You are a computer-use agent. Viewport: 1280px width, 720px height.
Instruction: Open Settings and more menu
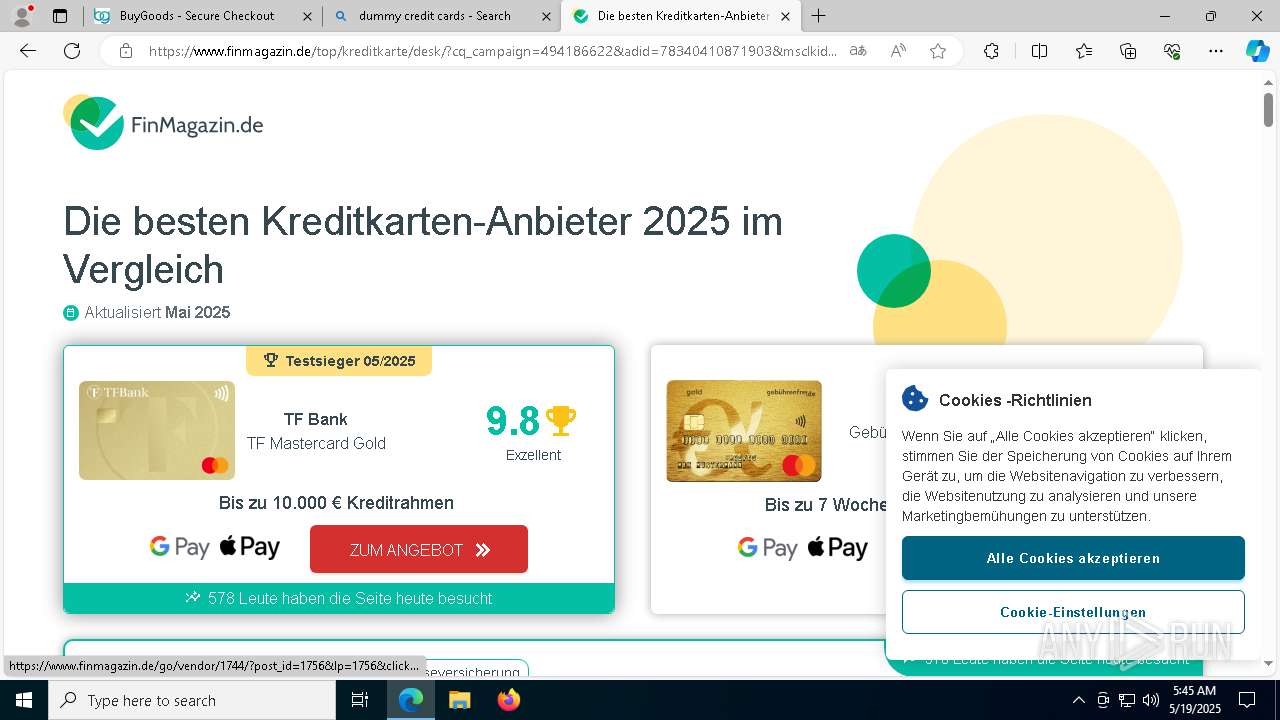tap(1216, 51)
